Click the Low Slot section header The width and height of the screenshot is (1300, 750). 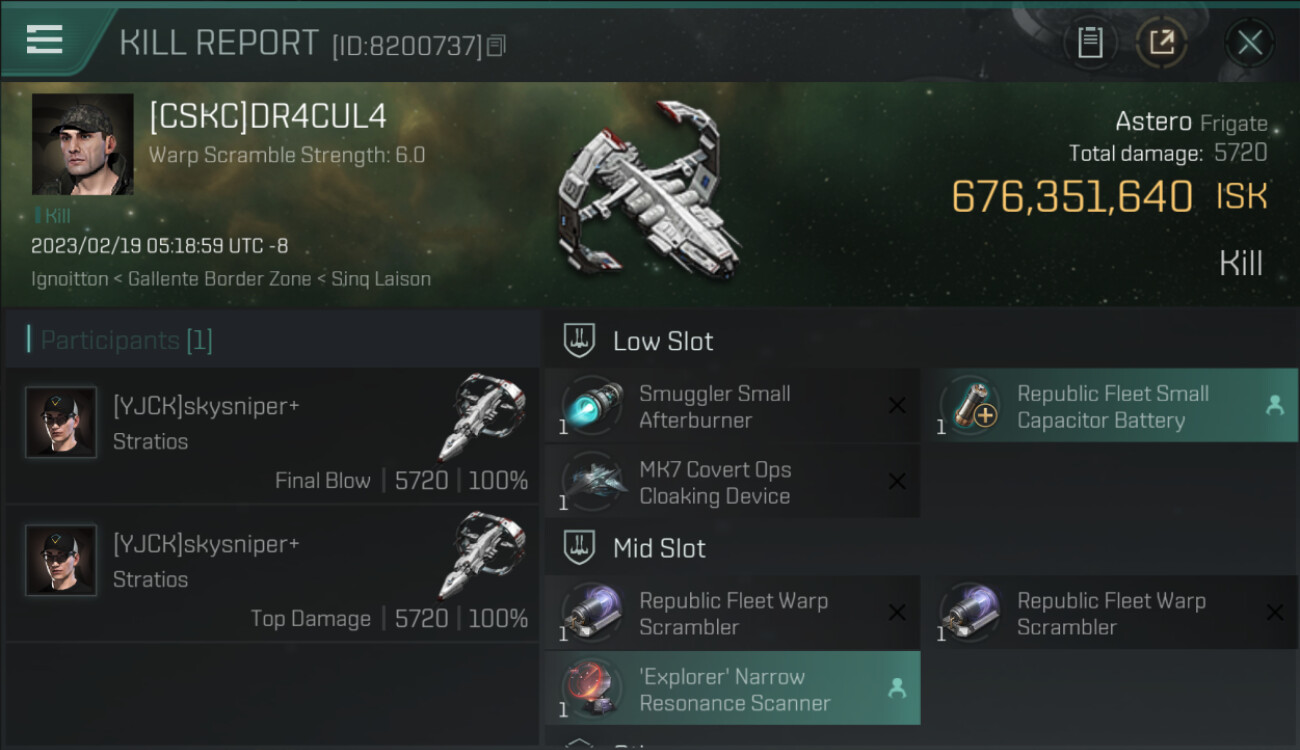coord(662,341)
